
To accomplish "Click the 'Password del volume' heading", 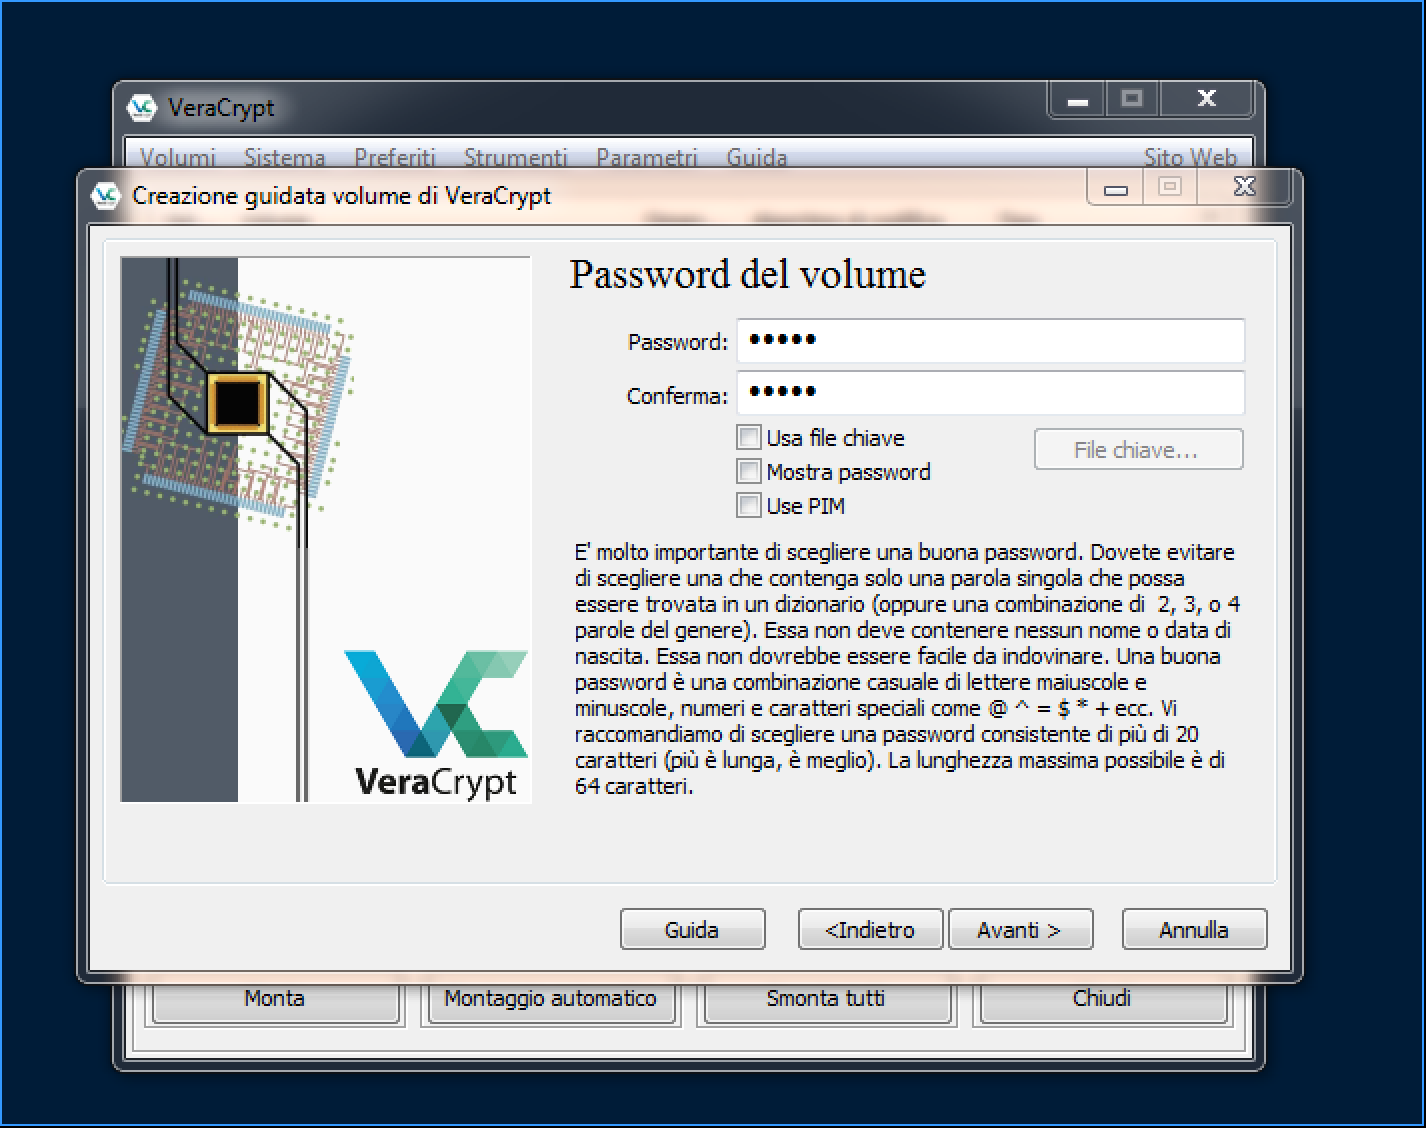I will tap(747, 274).
